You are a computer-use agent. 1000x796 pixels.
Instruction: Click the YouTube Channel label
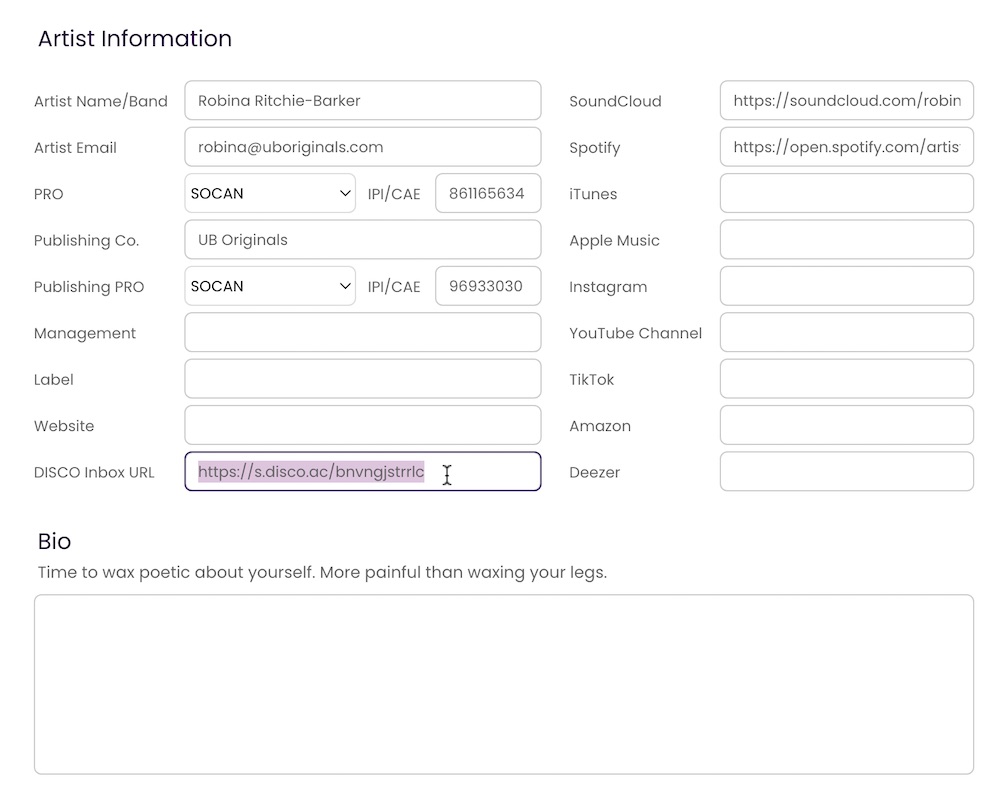coord(635,333)
